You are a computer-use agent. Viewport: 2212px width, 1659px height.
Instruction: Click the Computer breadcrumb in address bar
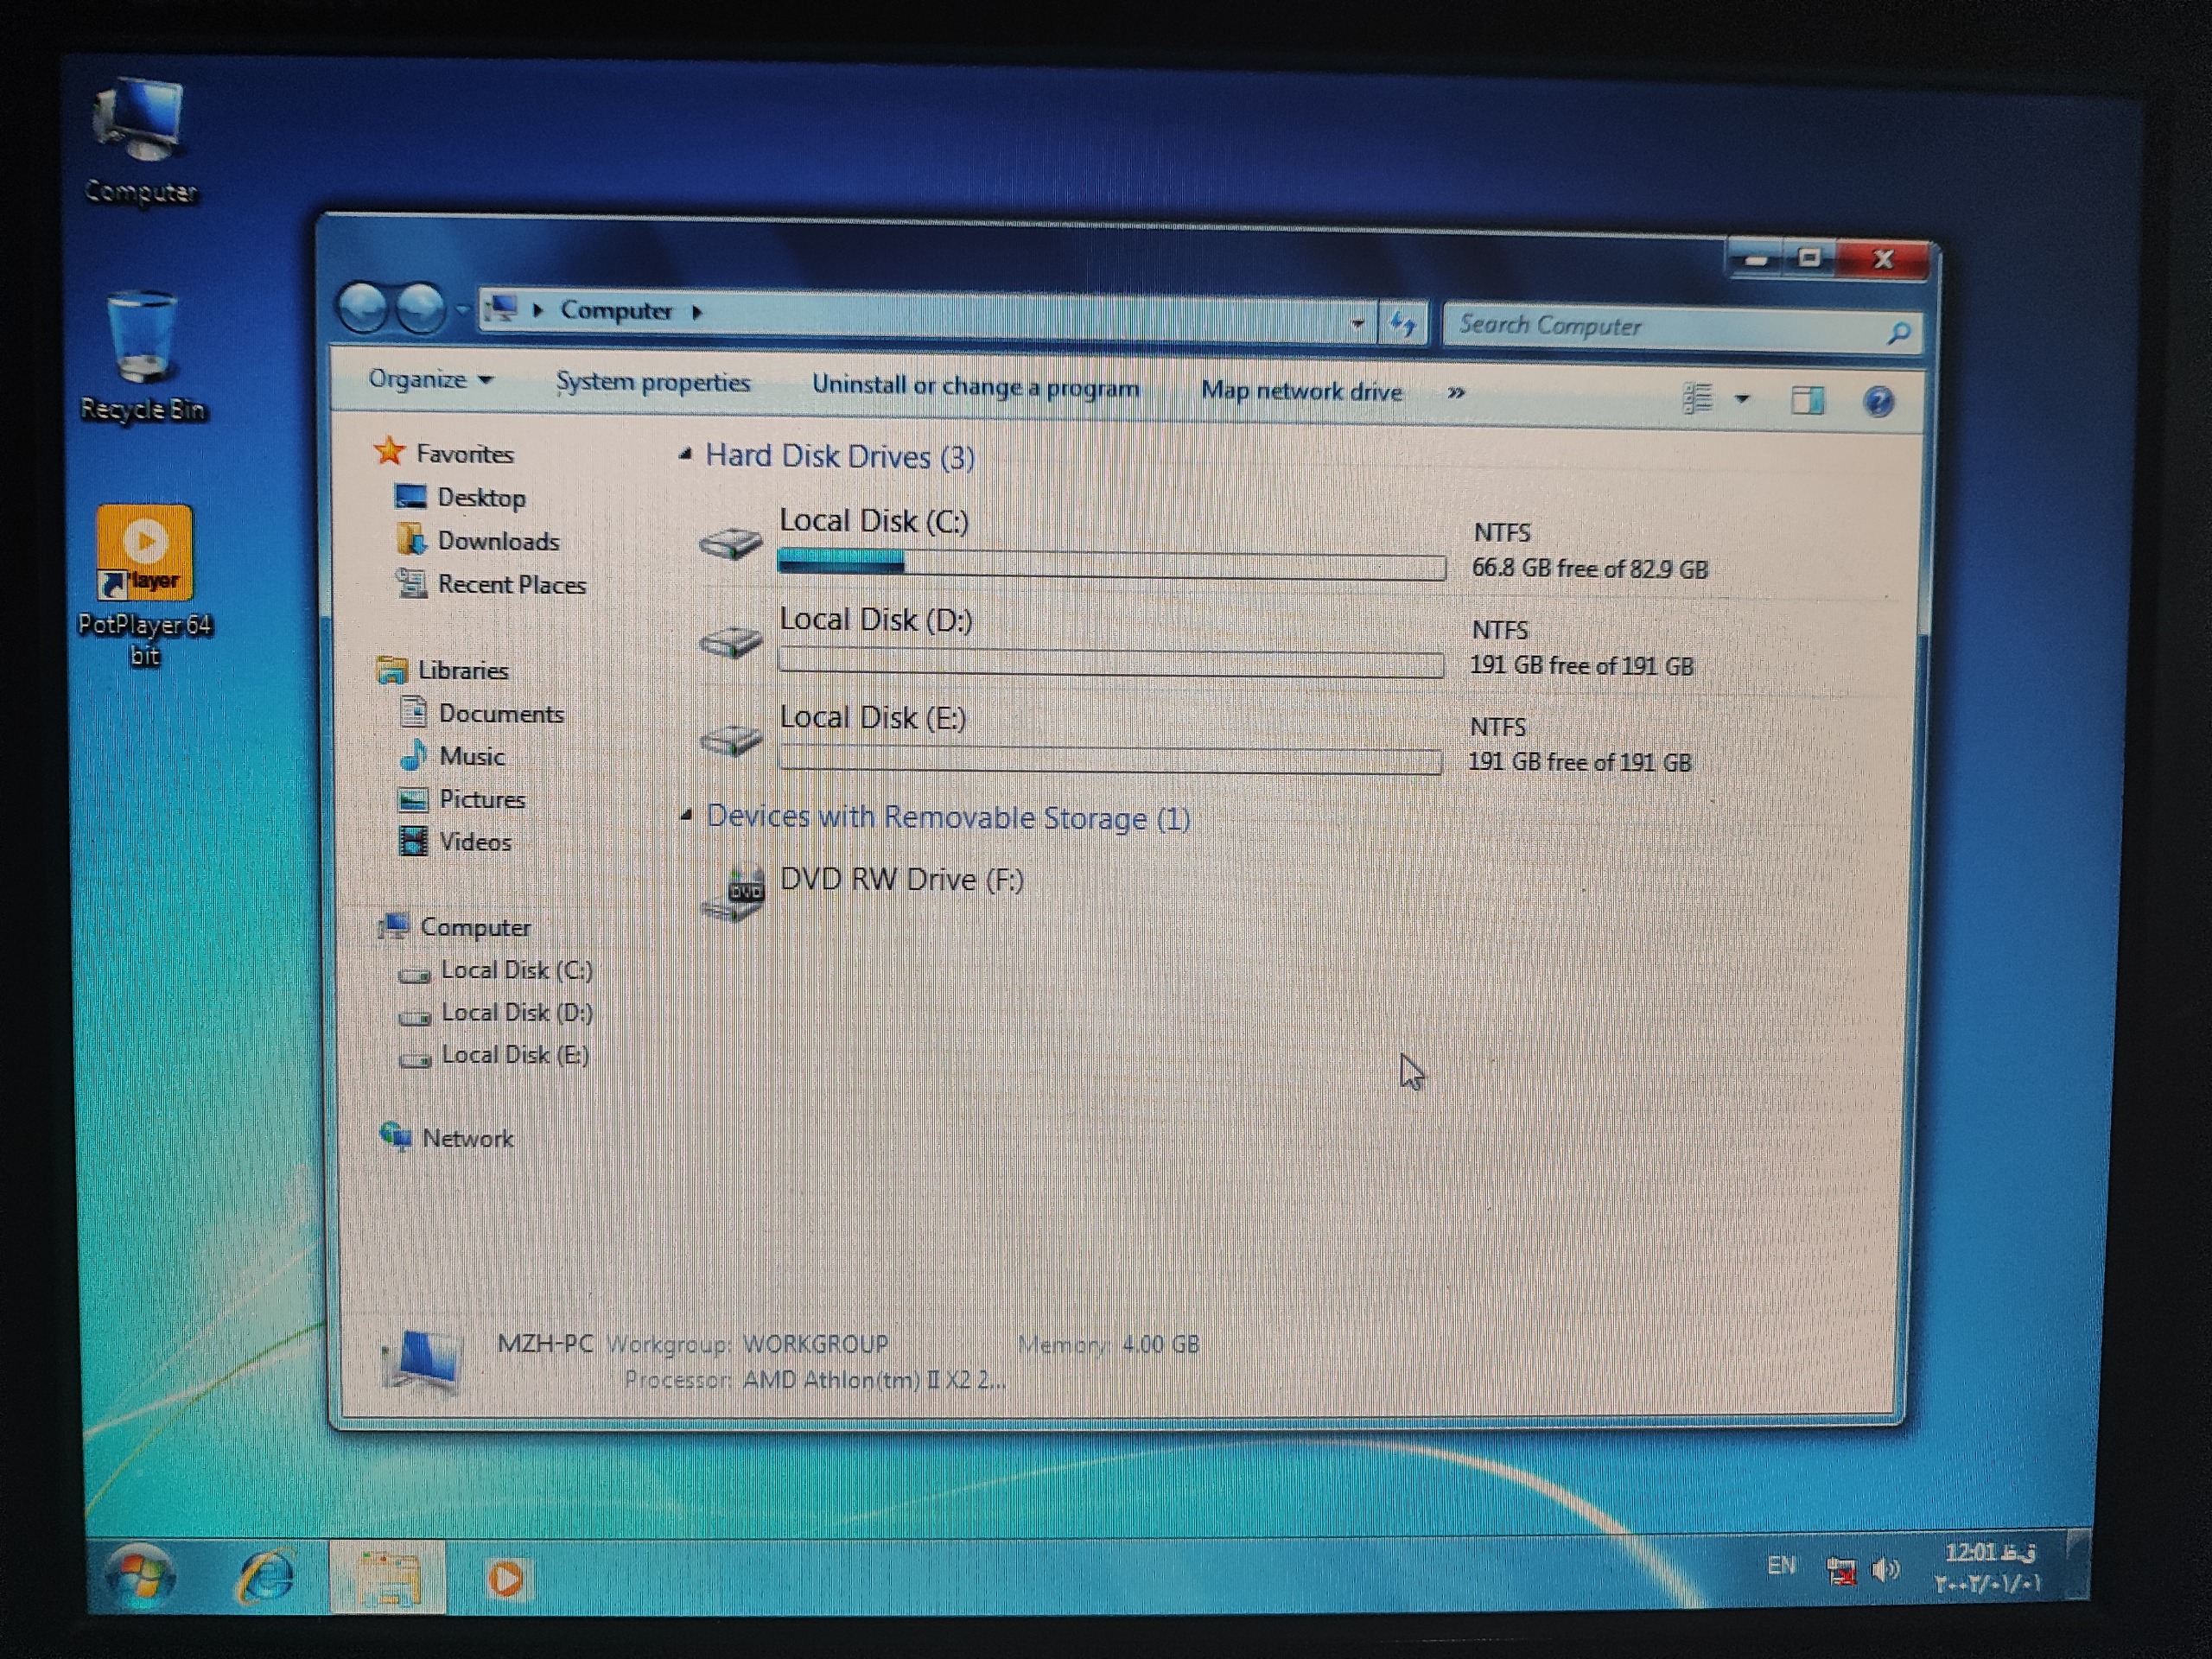616,311
